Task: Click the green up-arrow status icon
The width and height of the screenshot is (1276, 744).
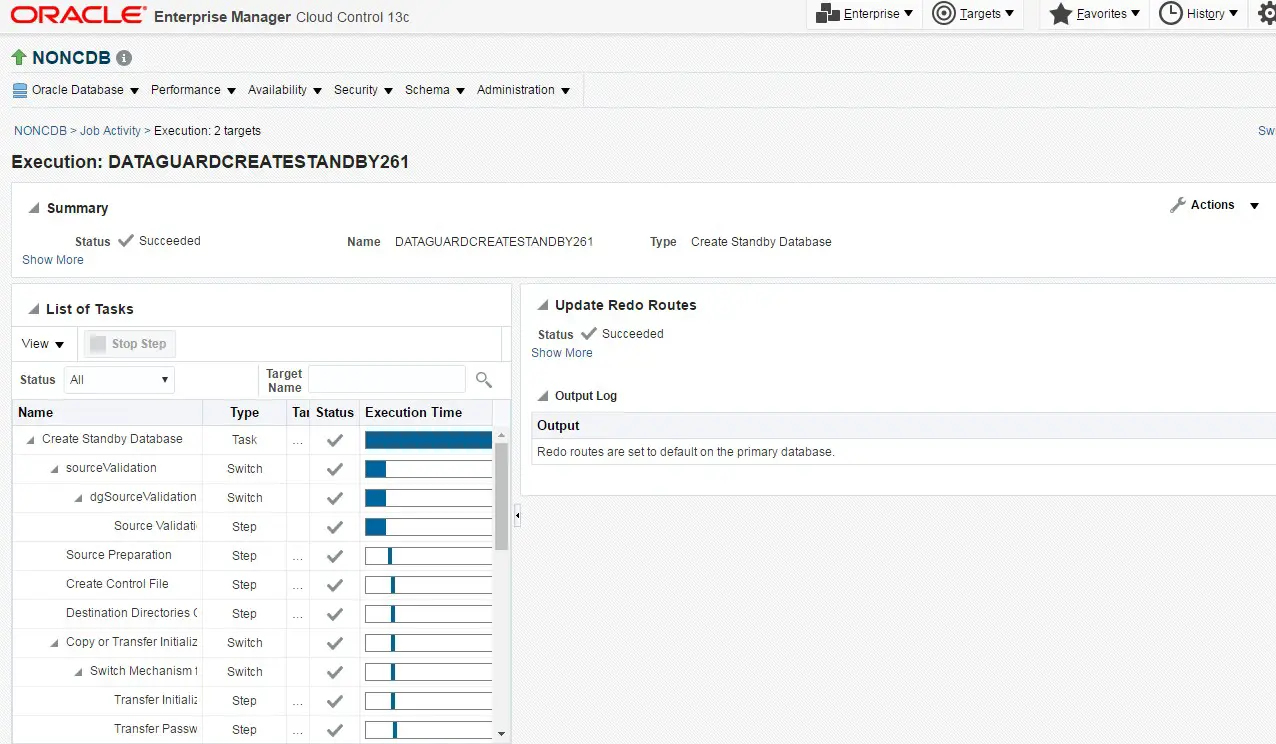Action: pyautogui.click(x=19, y=57)
